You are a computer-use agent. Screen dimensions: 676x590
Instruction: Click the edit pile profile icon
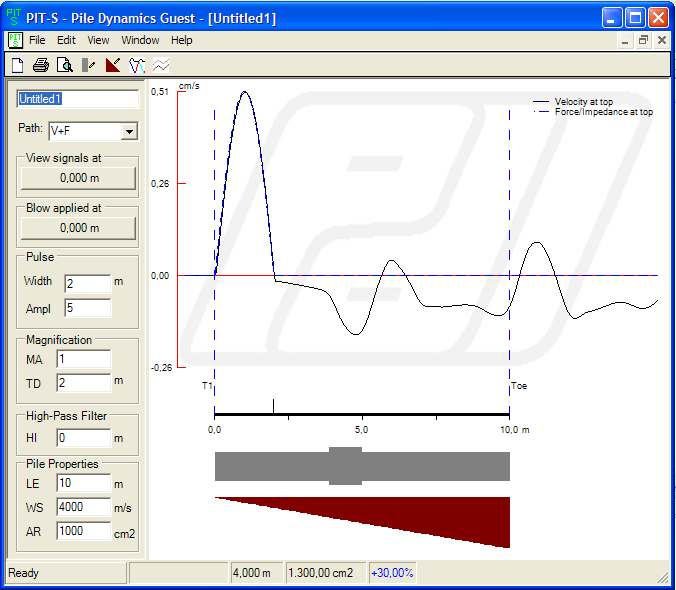[x=89, y=66]
